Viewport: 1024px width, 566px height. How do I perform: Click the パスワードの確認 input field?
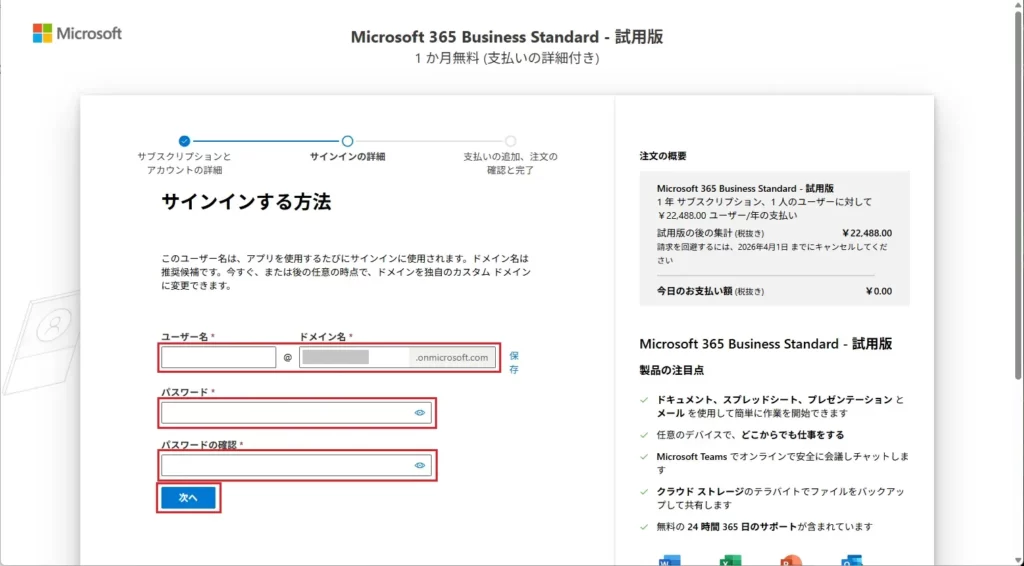(296, 465)
